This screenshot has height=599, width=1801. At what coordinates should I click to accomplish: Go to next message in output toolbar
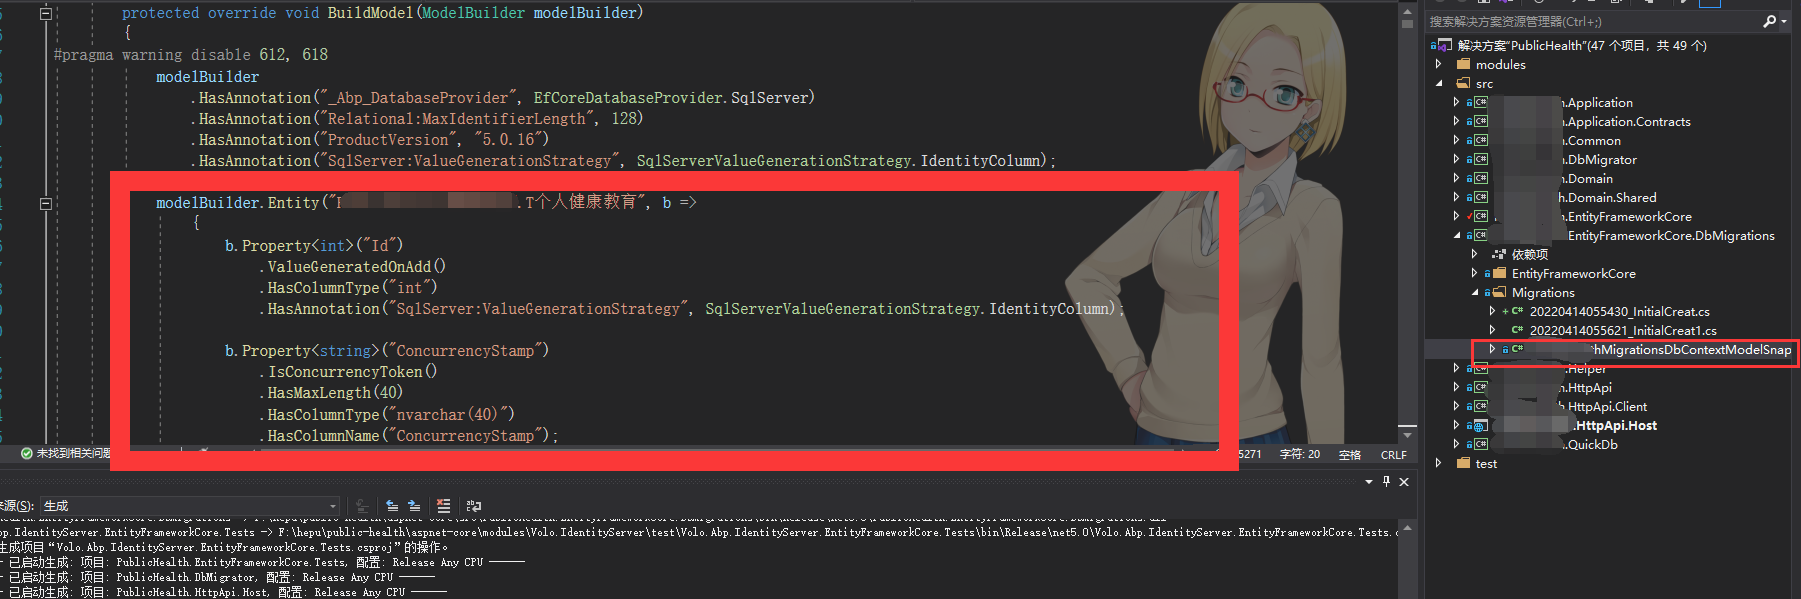click(x=414, y=506)
